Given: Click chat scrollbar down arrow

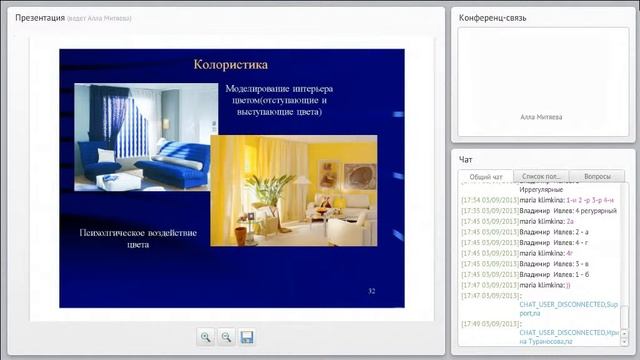Looking at the screenshot, I should coord(624,342).
